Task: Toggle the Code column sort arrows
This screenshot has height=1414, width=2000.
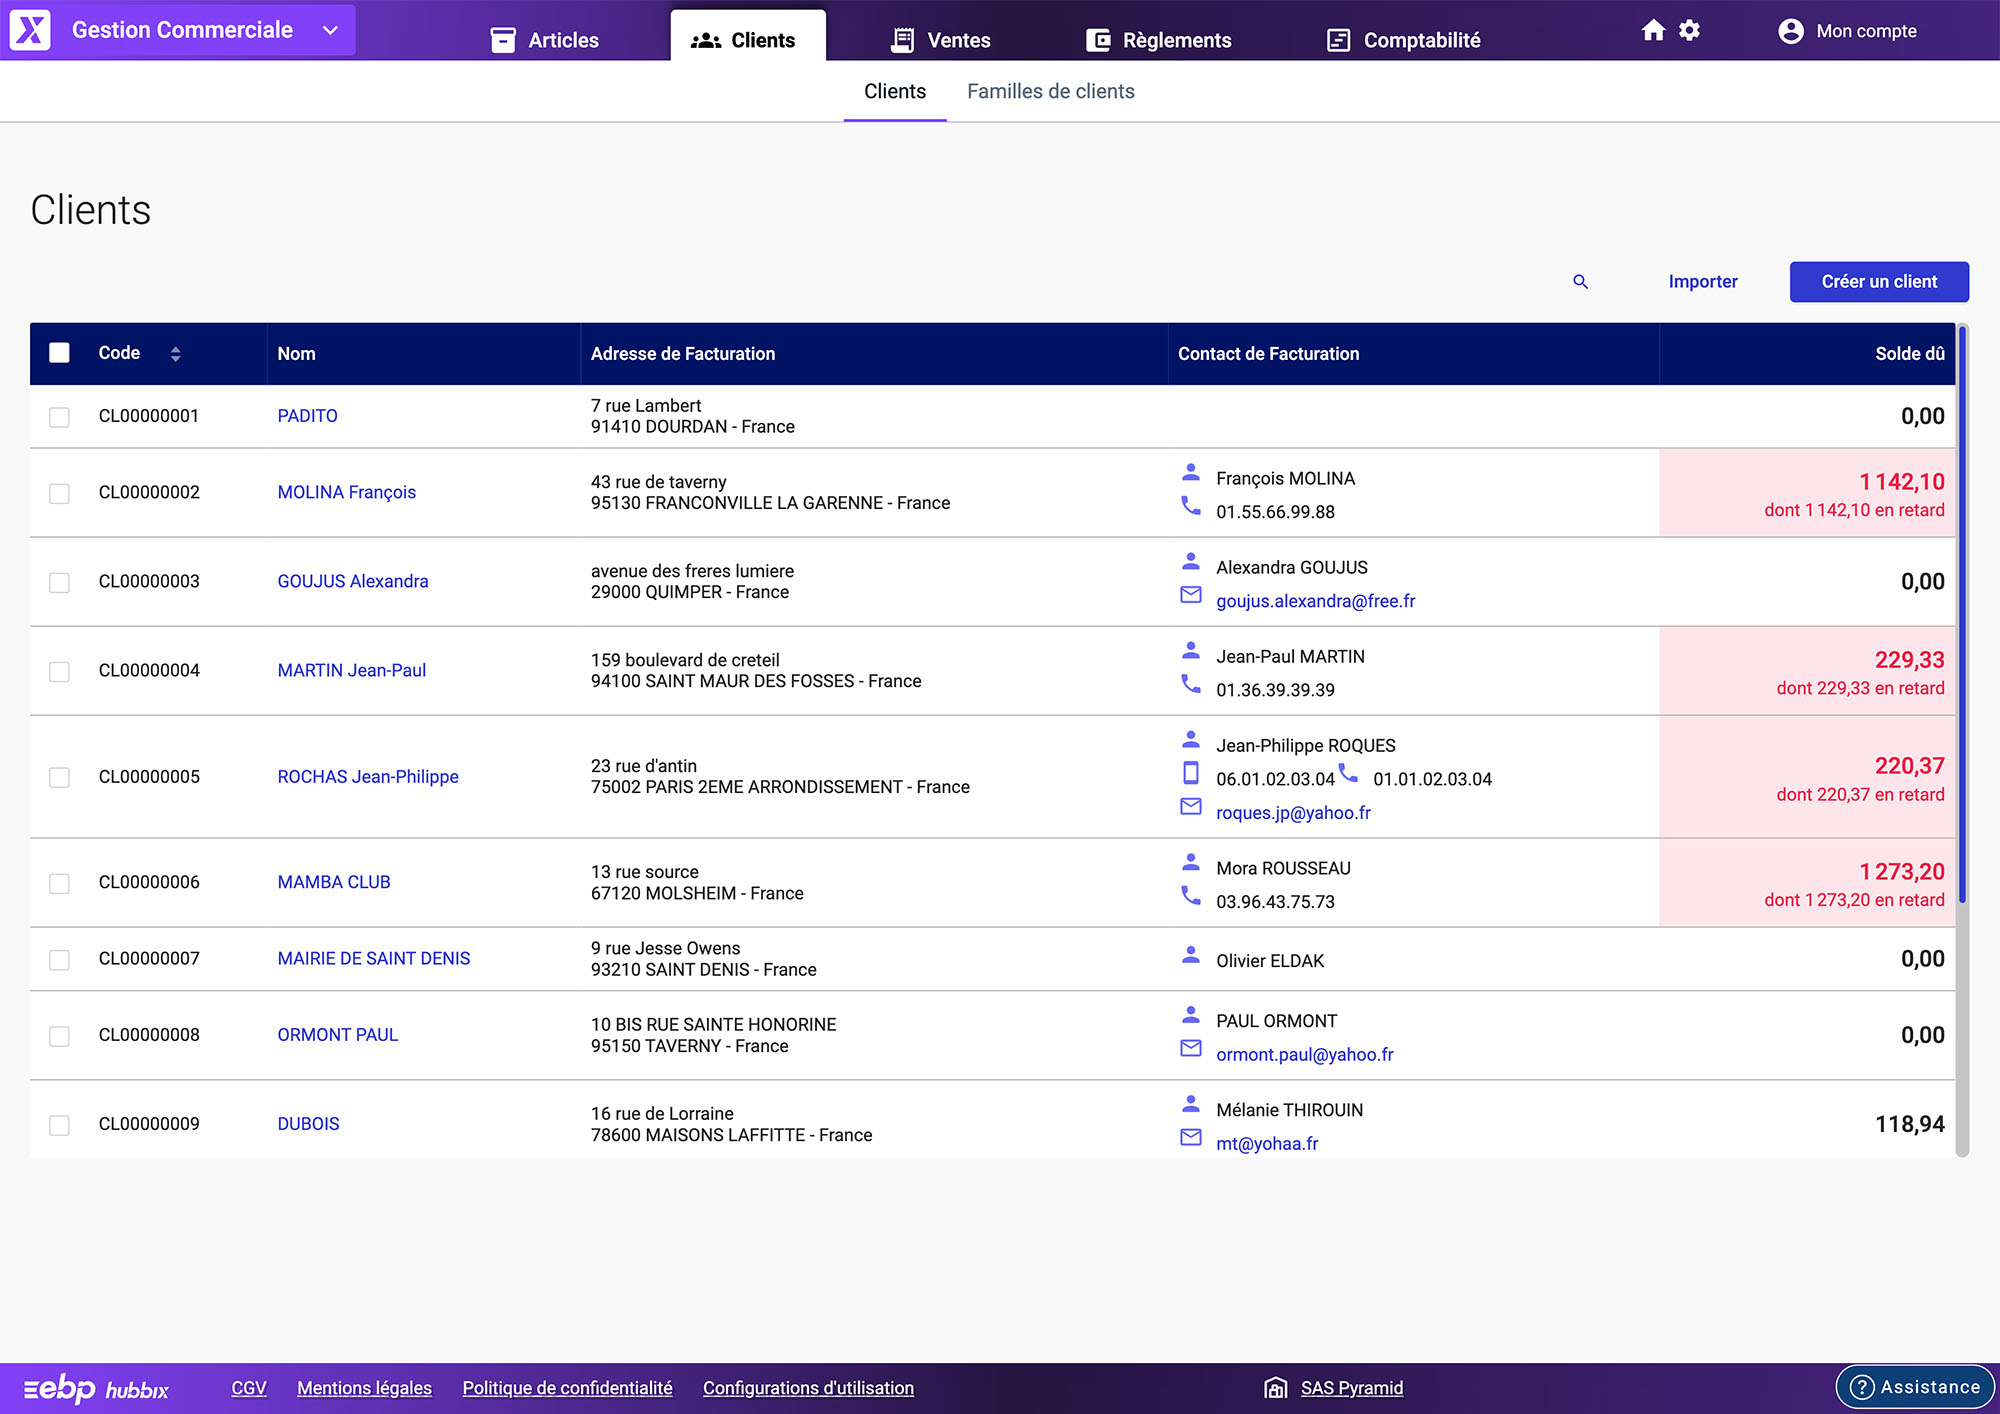Action: [x=176, y=353]
